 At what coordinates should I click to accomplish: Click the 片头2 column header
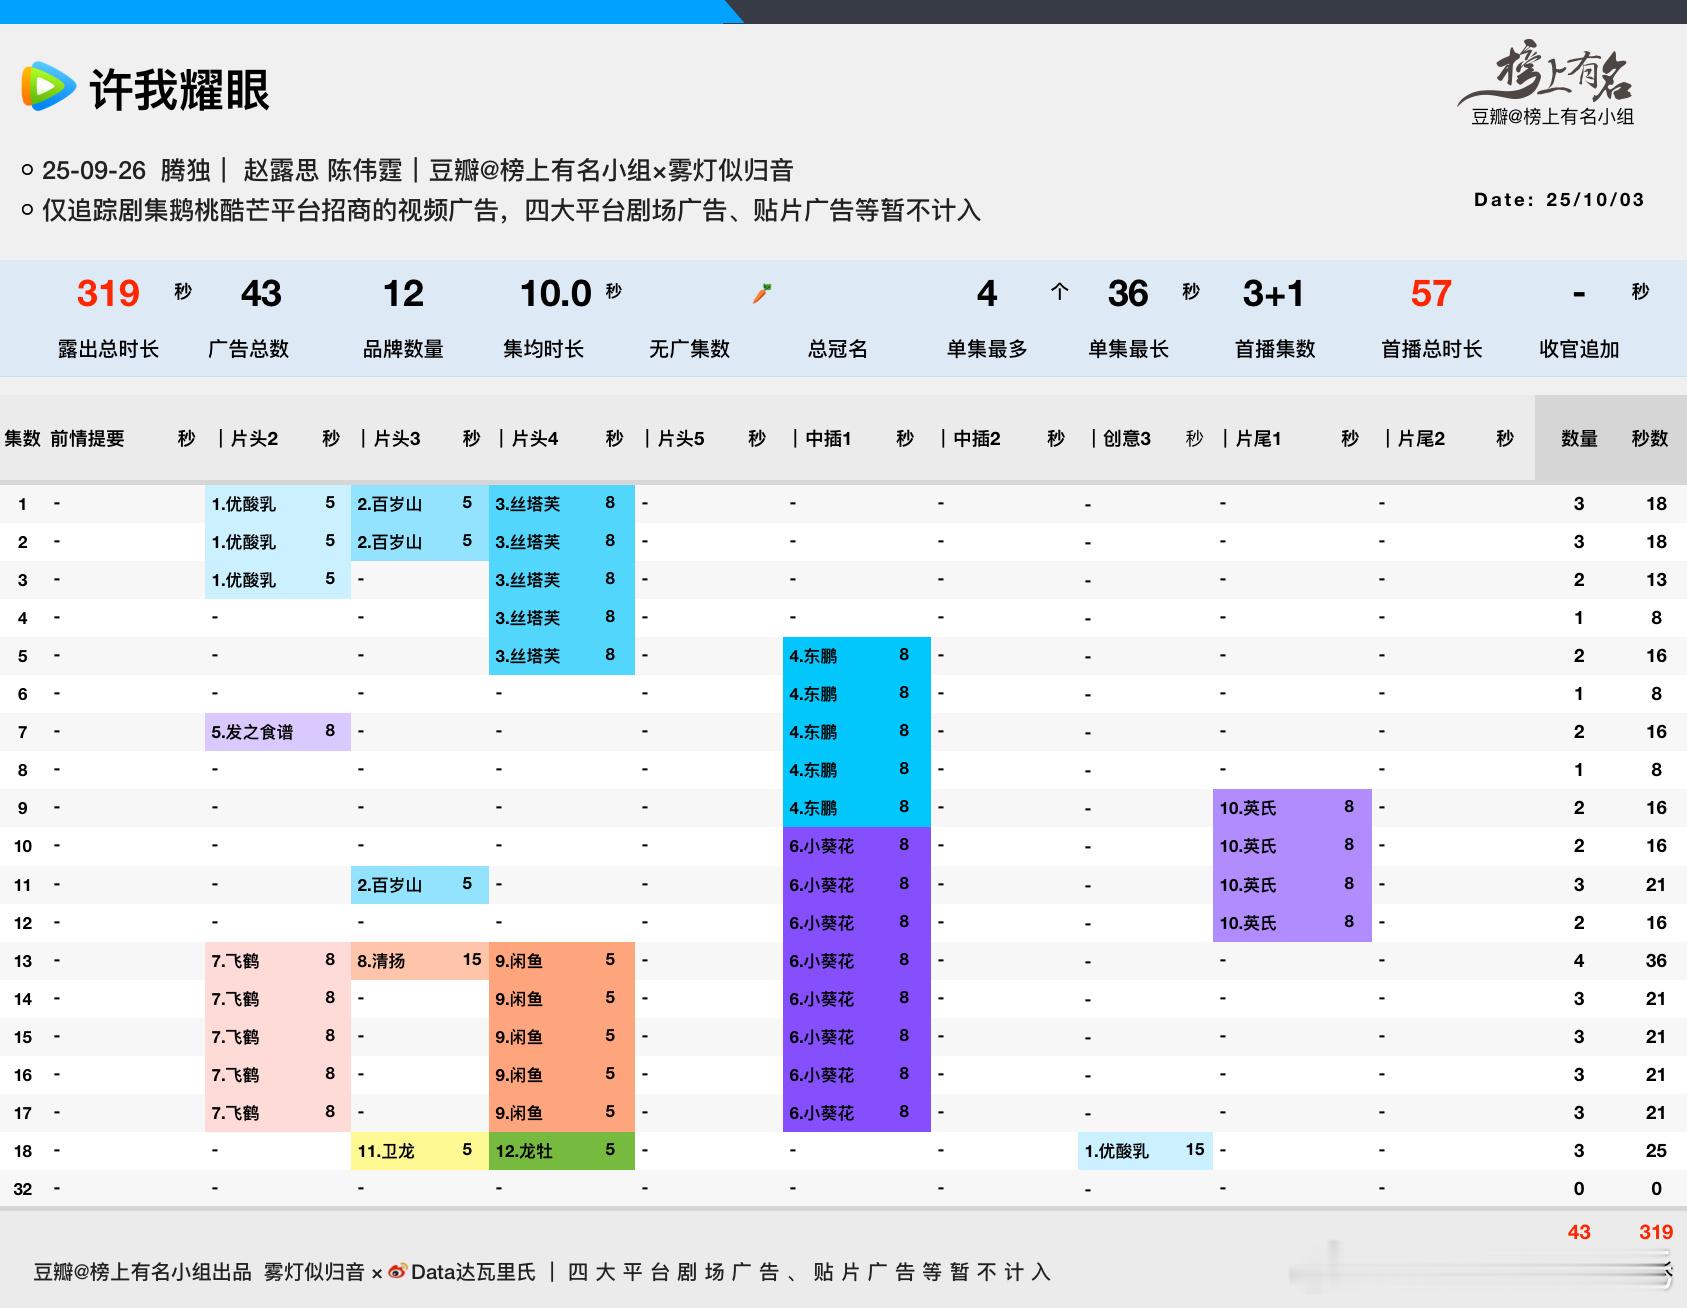coord(254,438)
